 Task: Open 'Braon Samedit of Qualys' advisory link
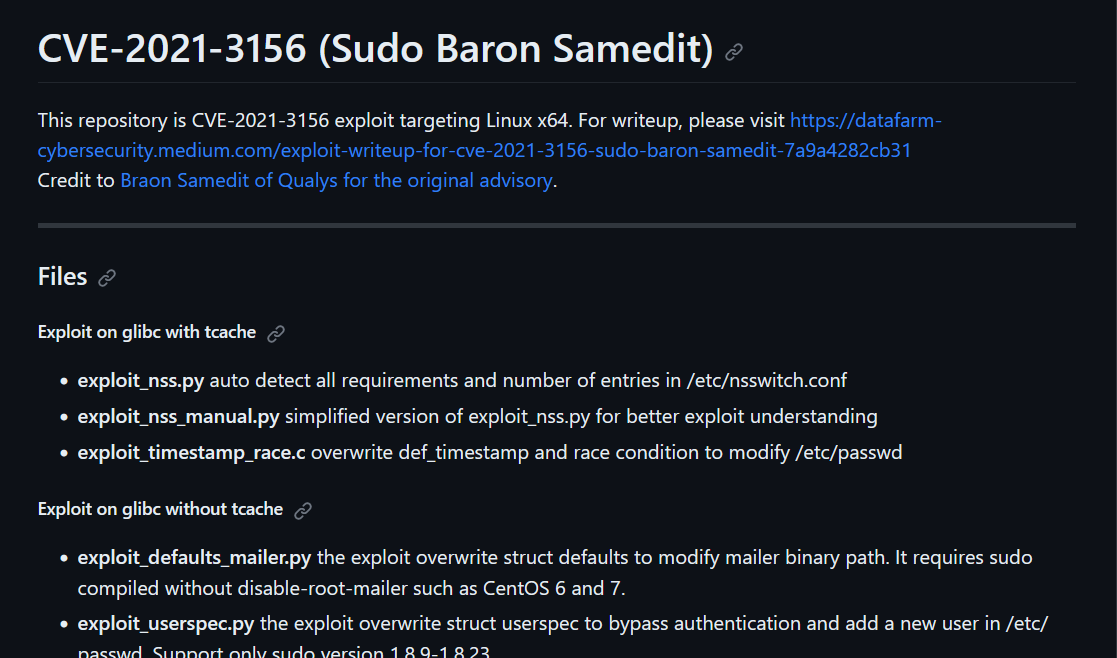click(x=336, y=180)
